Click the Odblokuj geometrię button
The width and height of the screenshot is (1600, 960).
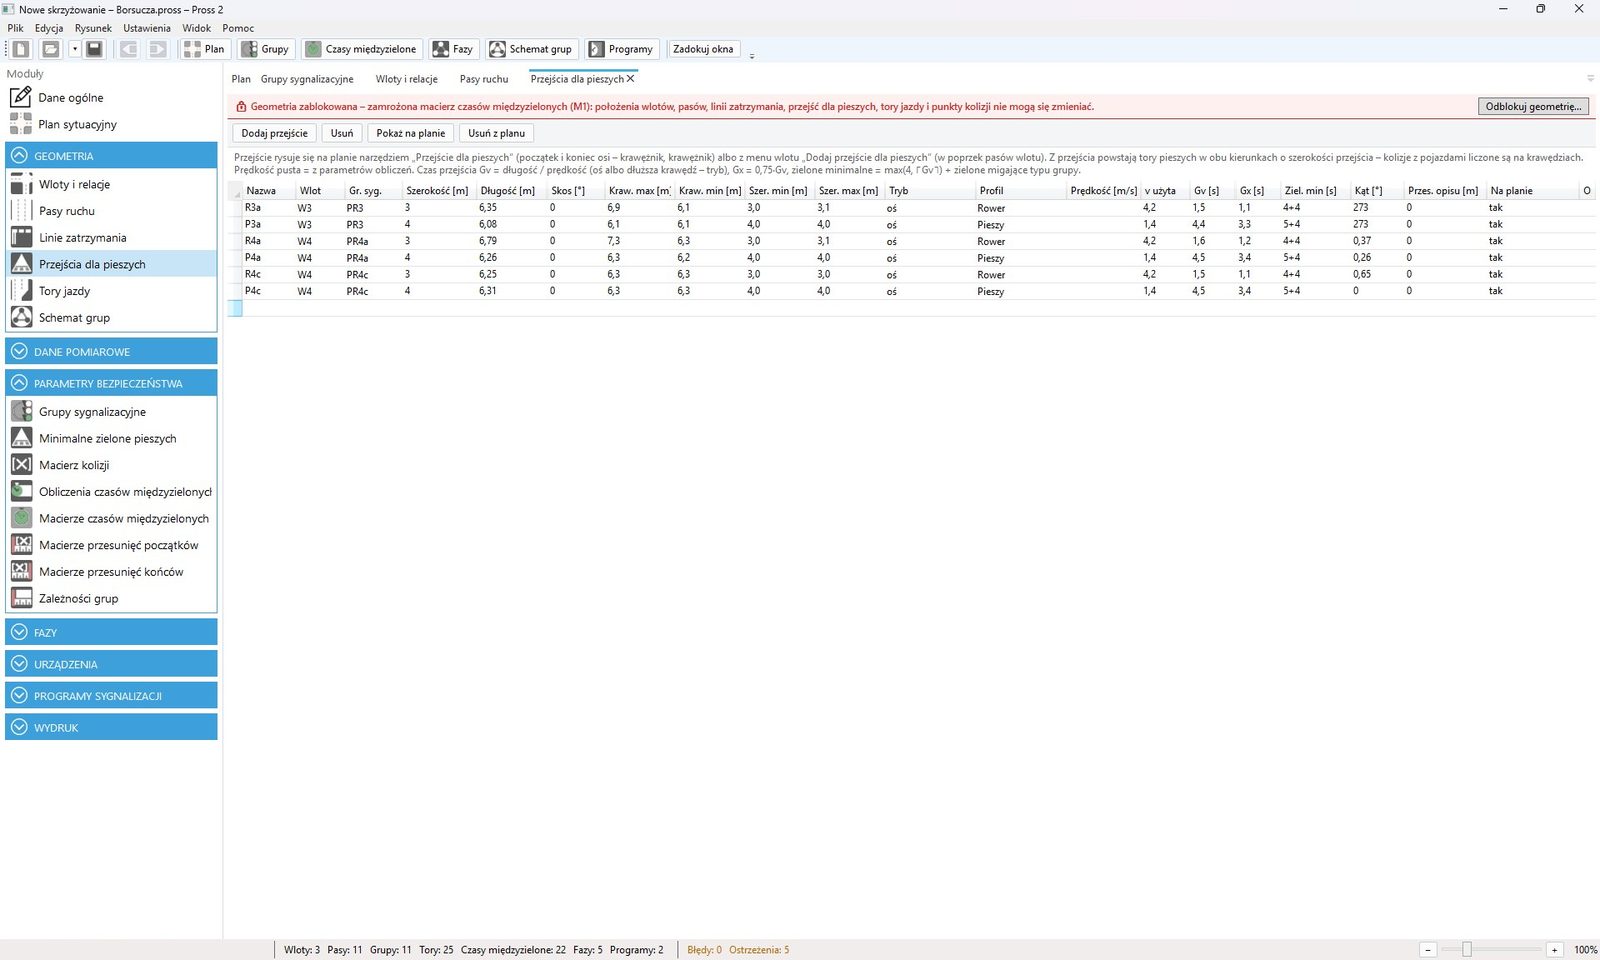click(x=1533, y=106)
